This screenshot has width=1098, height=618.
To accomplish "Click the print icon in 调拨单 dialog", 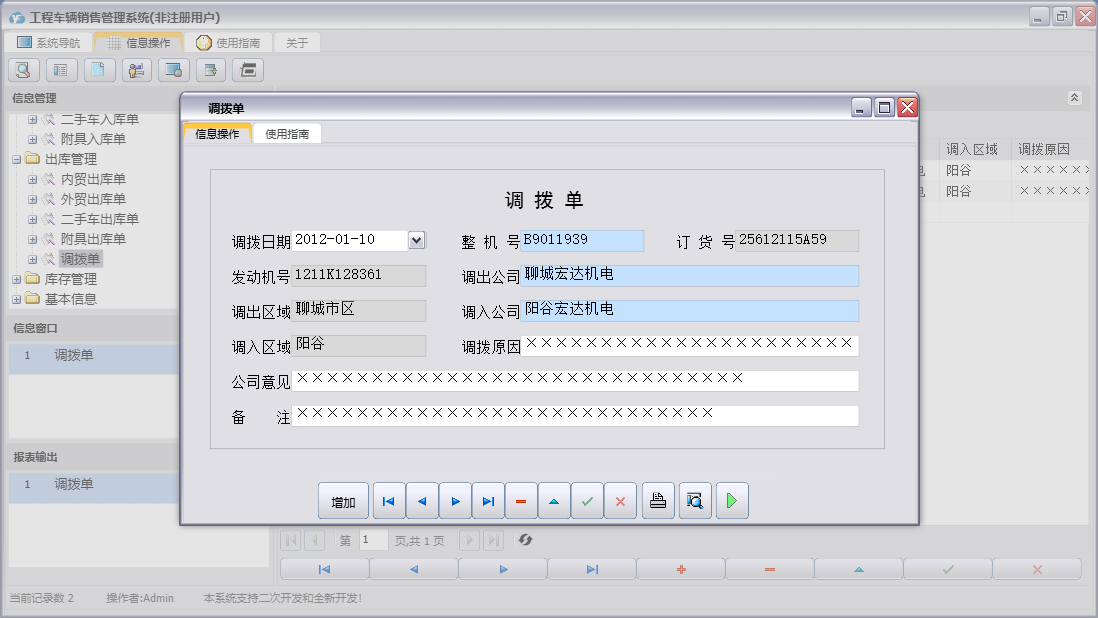I will tap(657, 501).
